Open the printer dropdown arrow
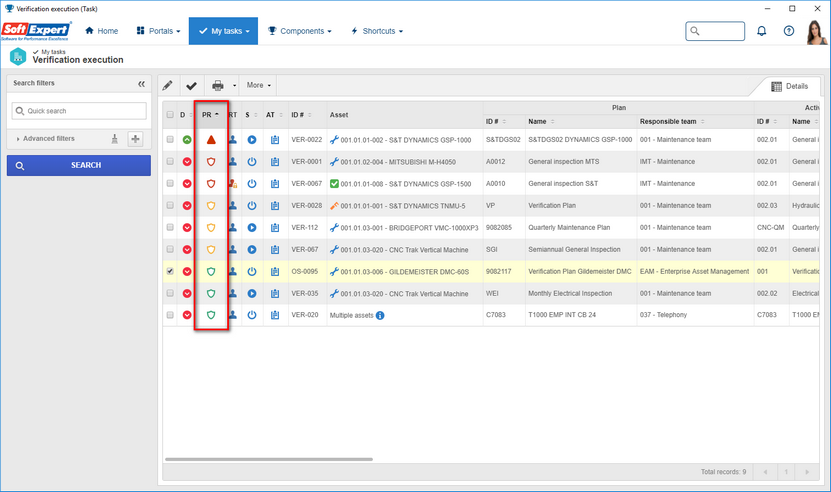This screenshot has width=831, height=492. (x=234, y=85)
